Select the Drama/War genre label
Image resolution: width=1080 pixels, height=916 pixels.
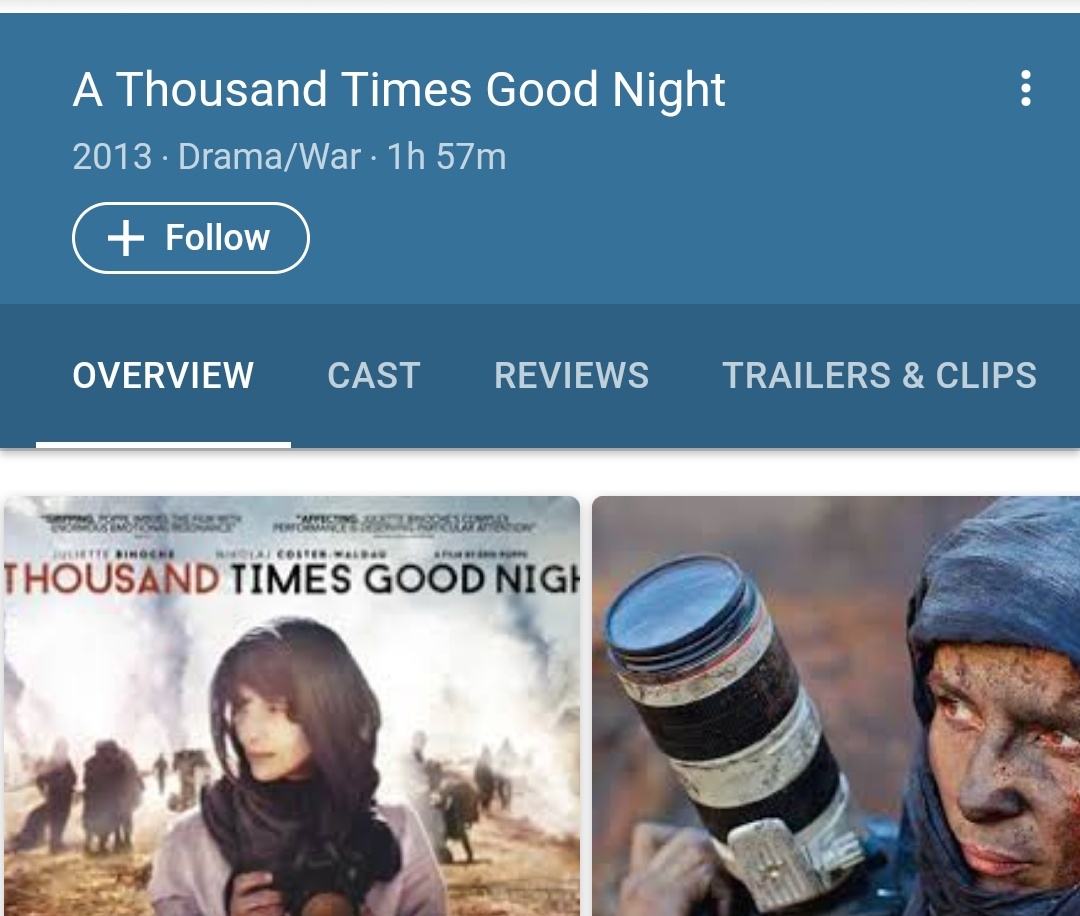tap(269, 156)
